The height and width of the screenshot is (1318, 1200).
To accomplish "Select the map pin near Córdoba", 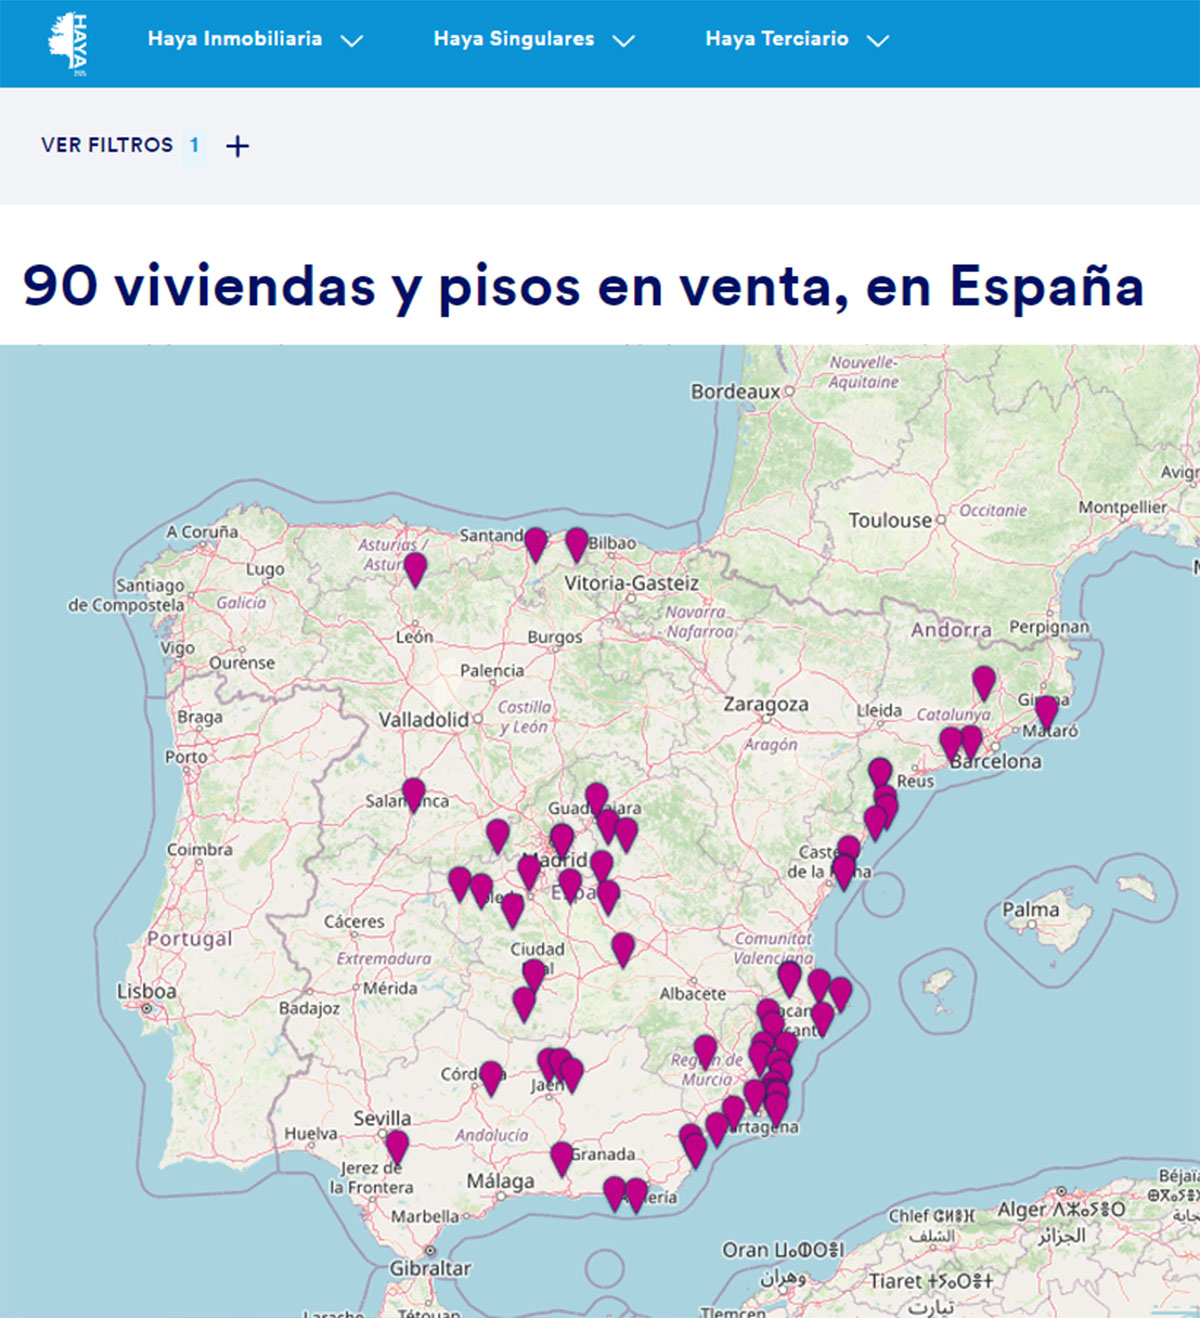I will (x=491, y=1076).
